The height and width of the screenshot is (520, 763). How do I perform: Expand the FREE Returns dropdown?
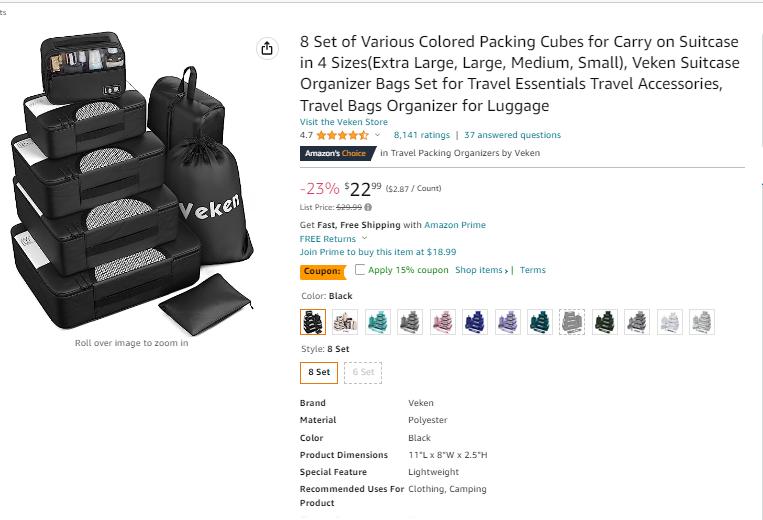pos(364,239)
